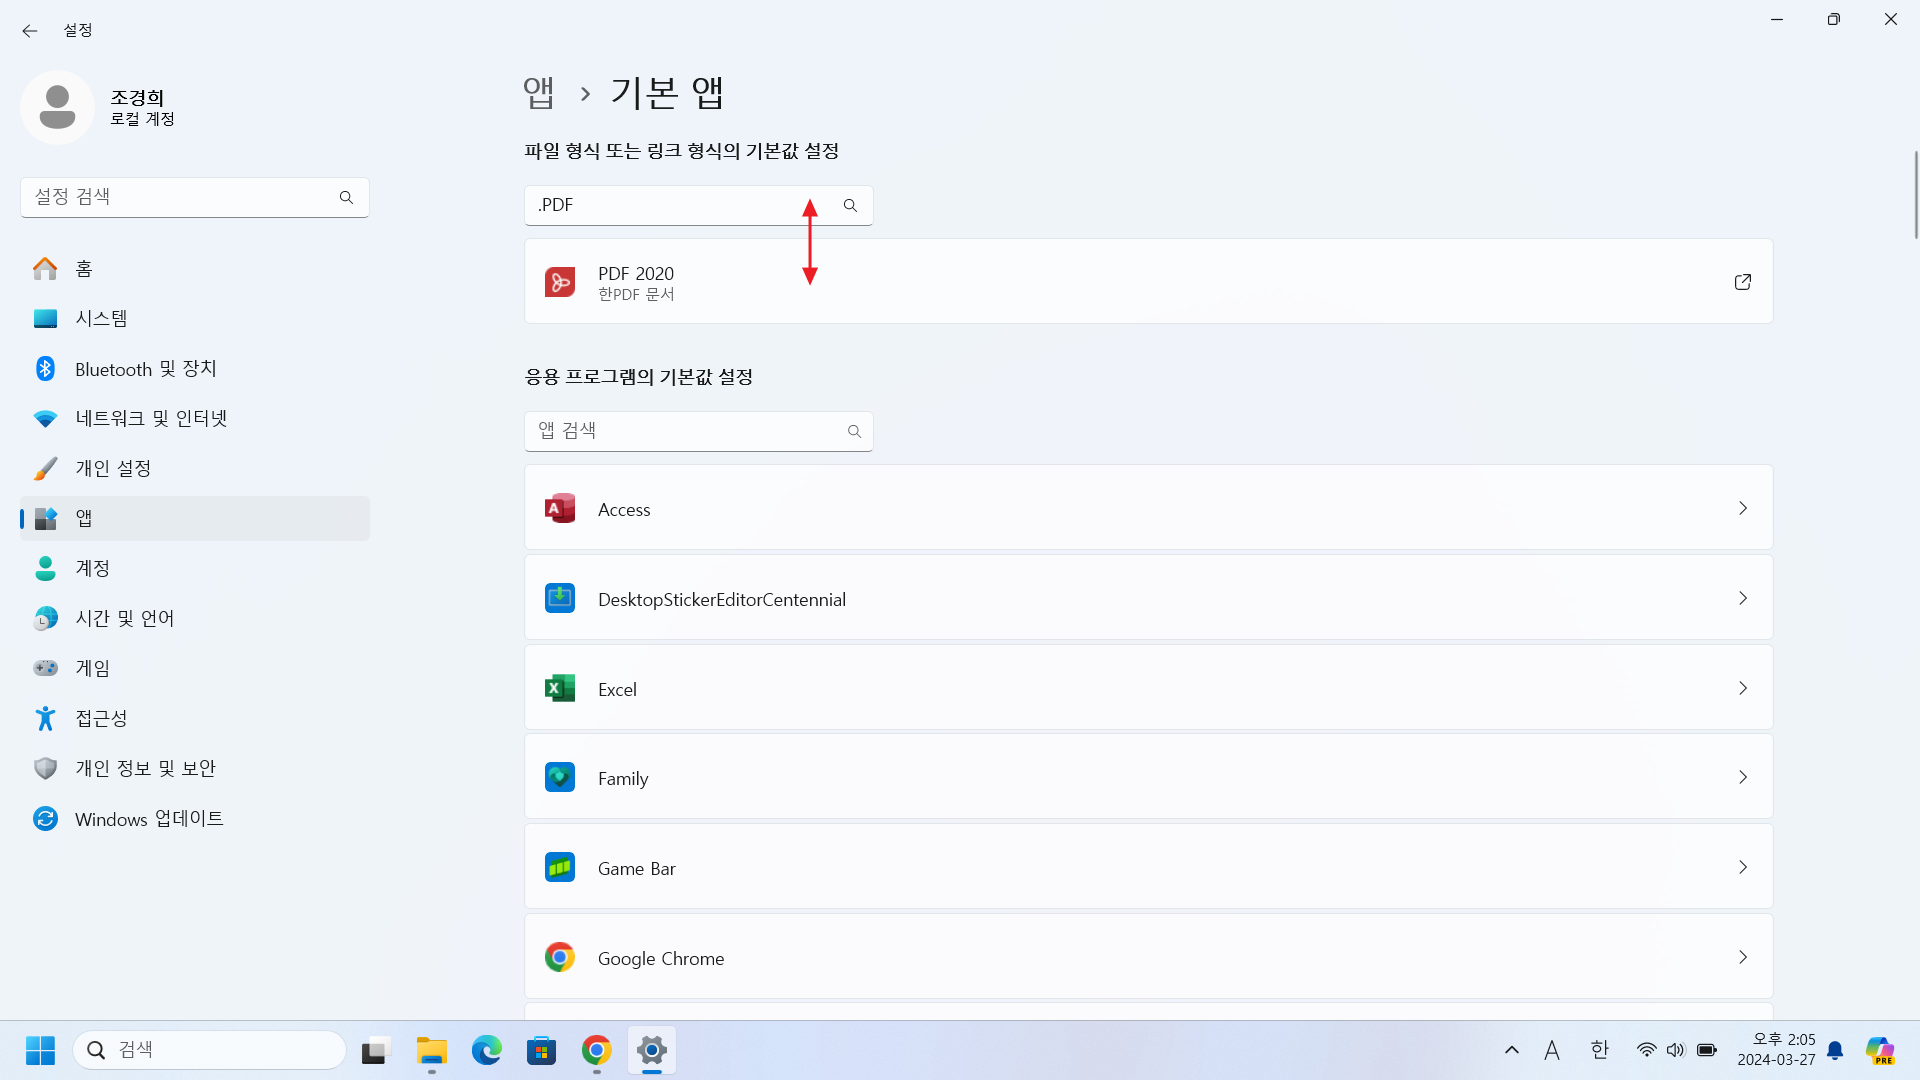Open Windows 업데이트 in the sidebar
Image resolution: width=1920 pixels, height=1080 pixels.
[x=195, y=818]
